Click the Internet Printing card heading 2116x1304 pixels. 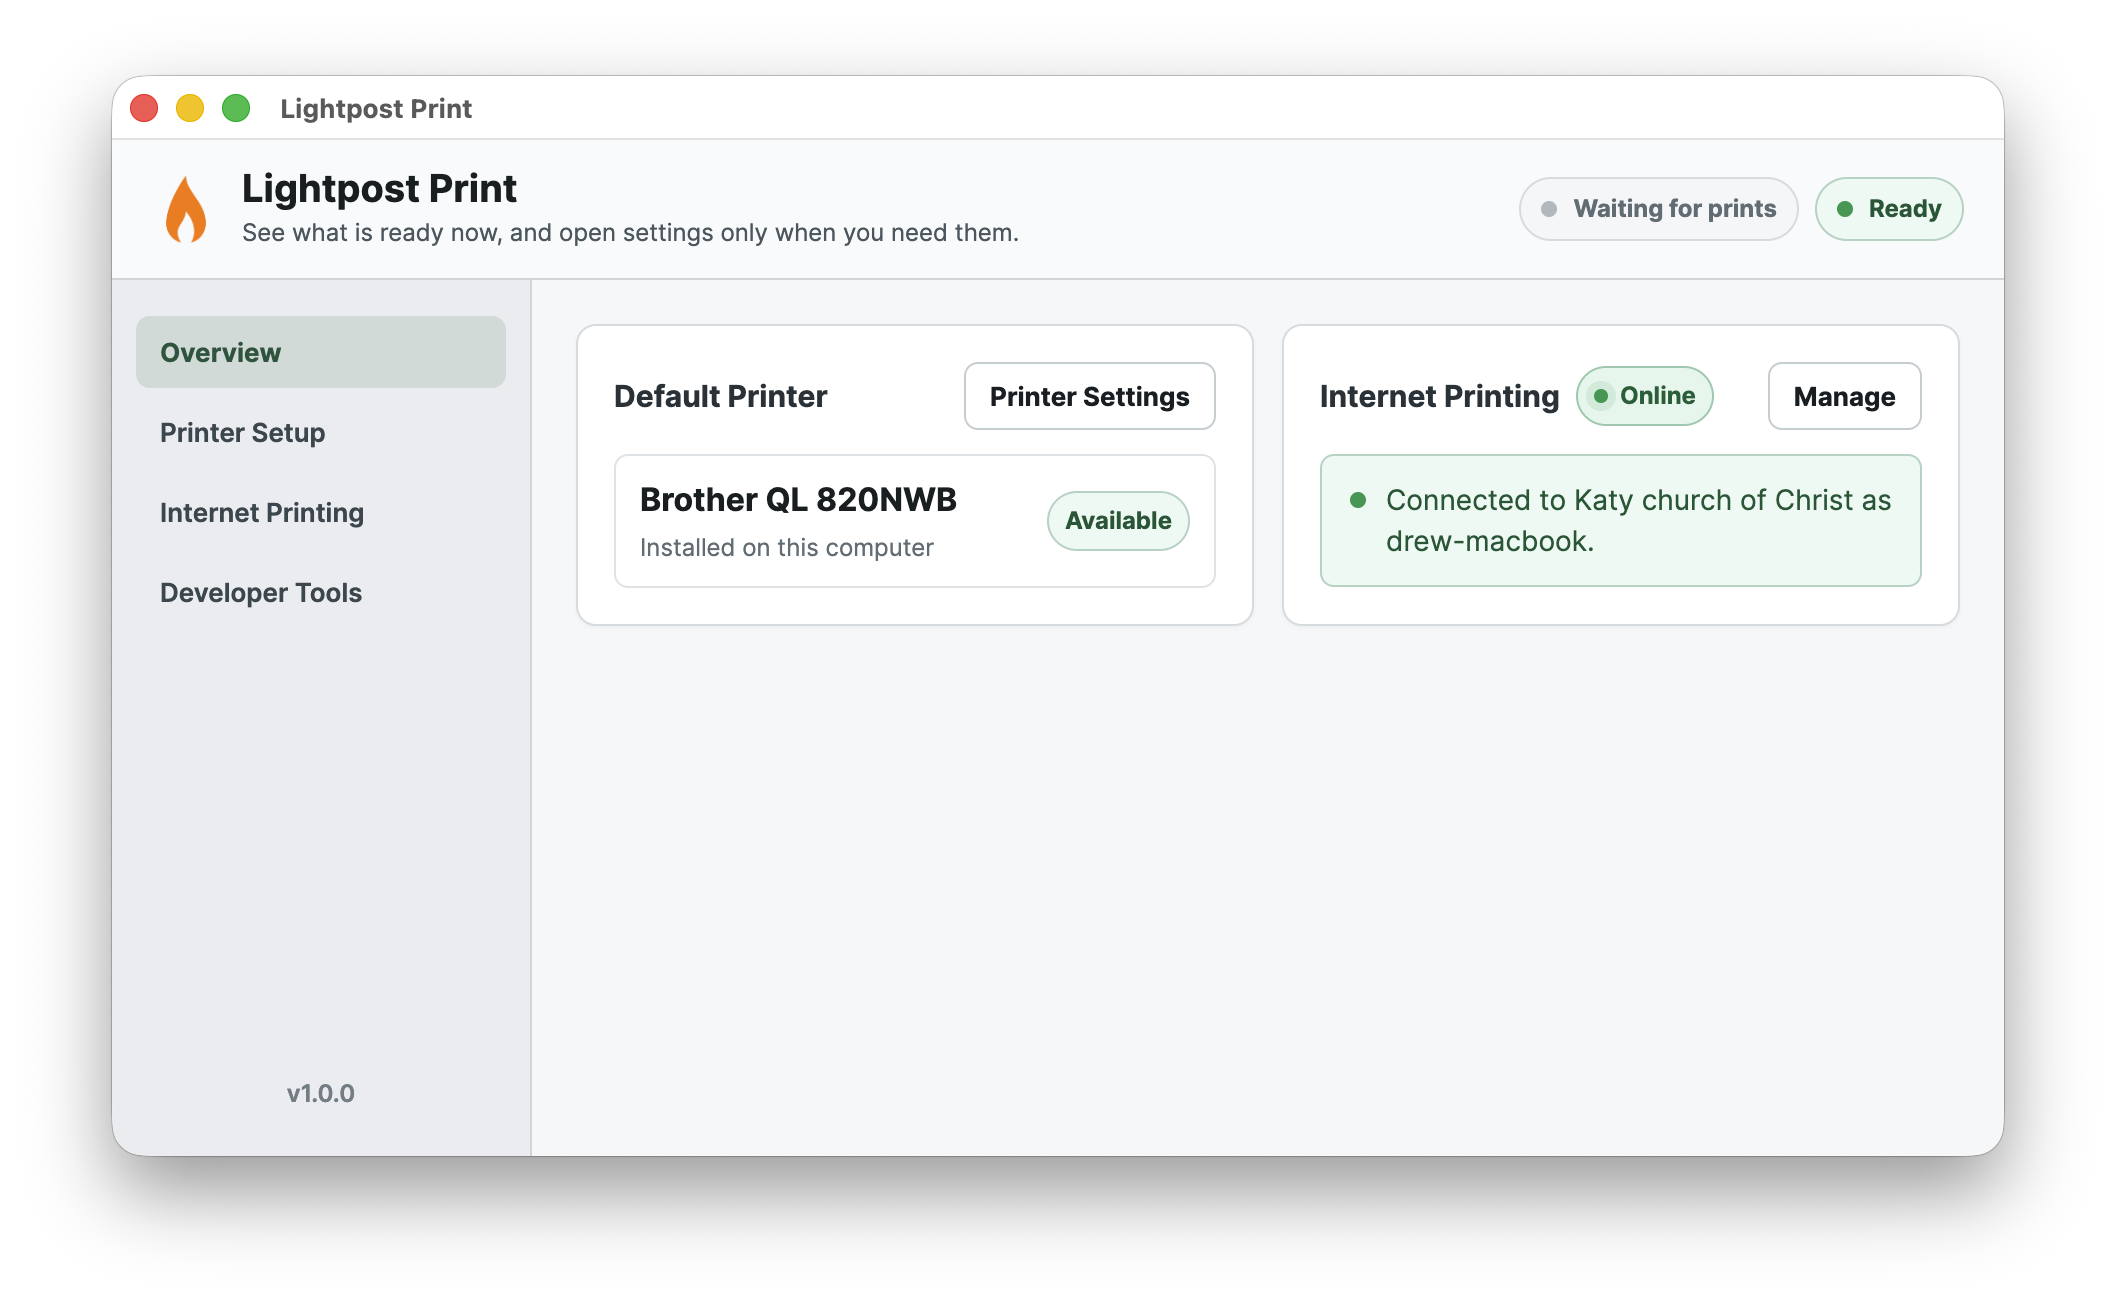[1439, 396]
